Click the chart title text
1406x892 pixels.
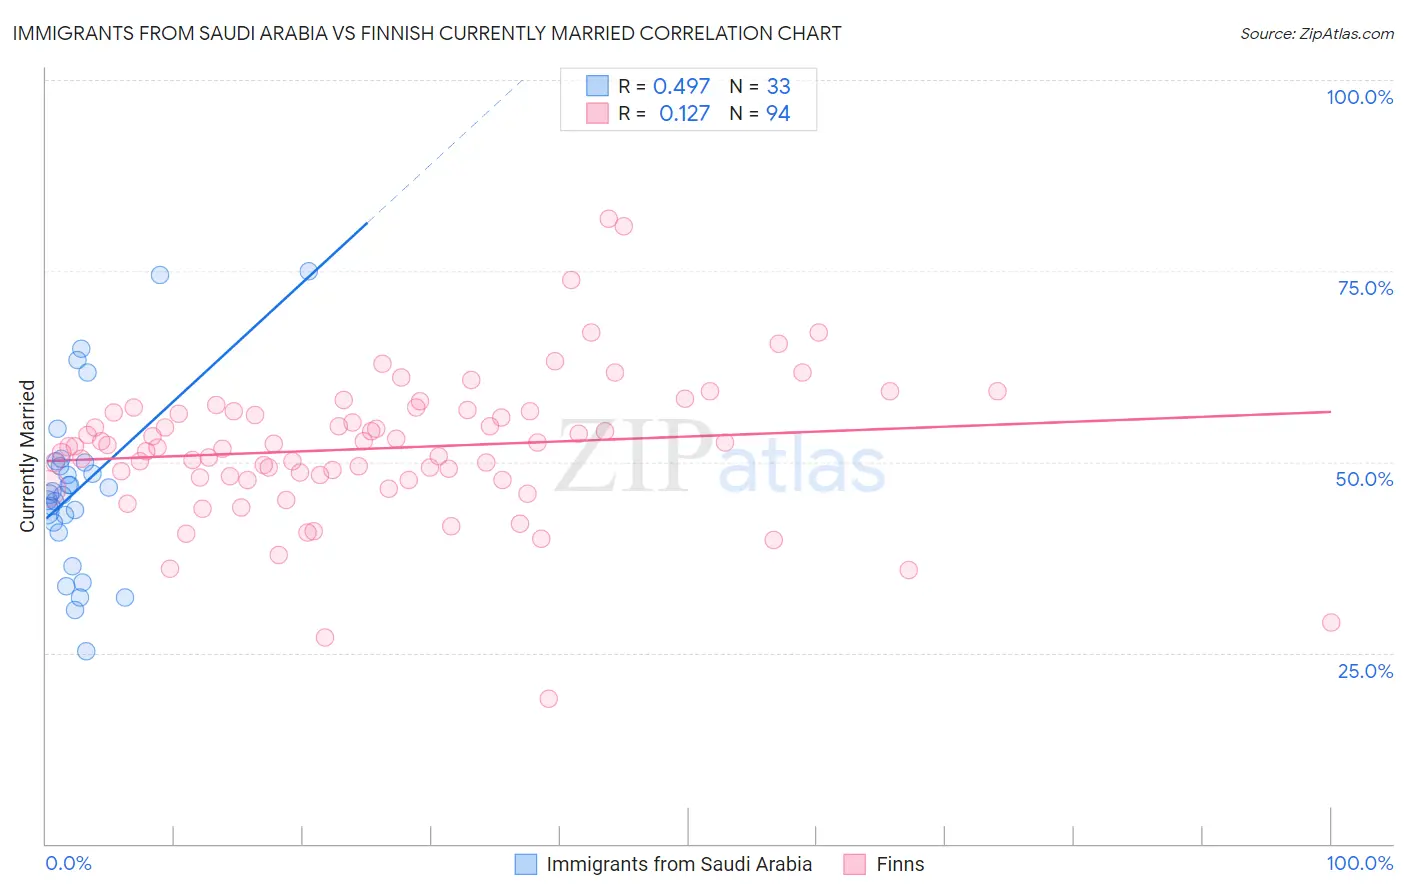point(427,33)
